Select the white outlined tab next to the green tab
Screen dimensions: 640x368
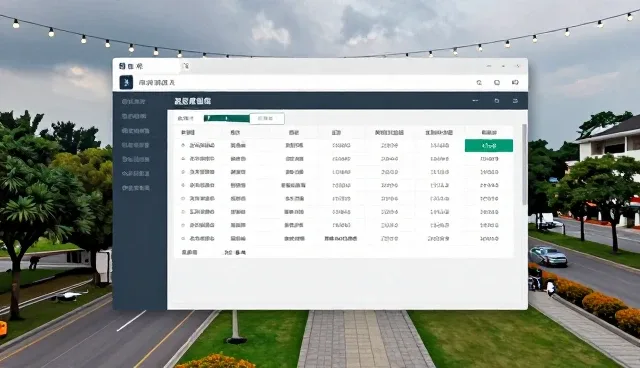click(267, 118)
